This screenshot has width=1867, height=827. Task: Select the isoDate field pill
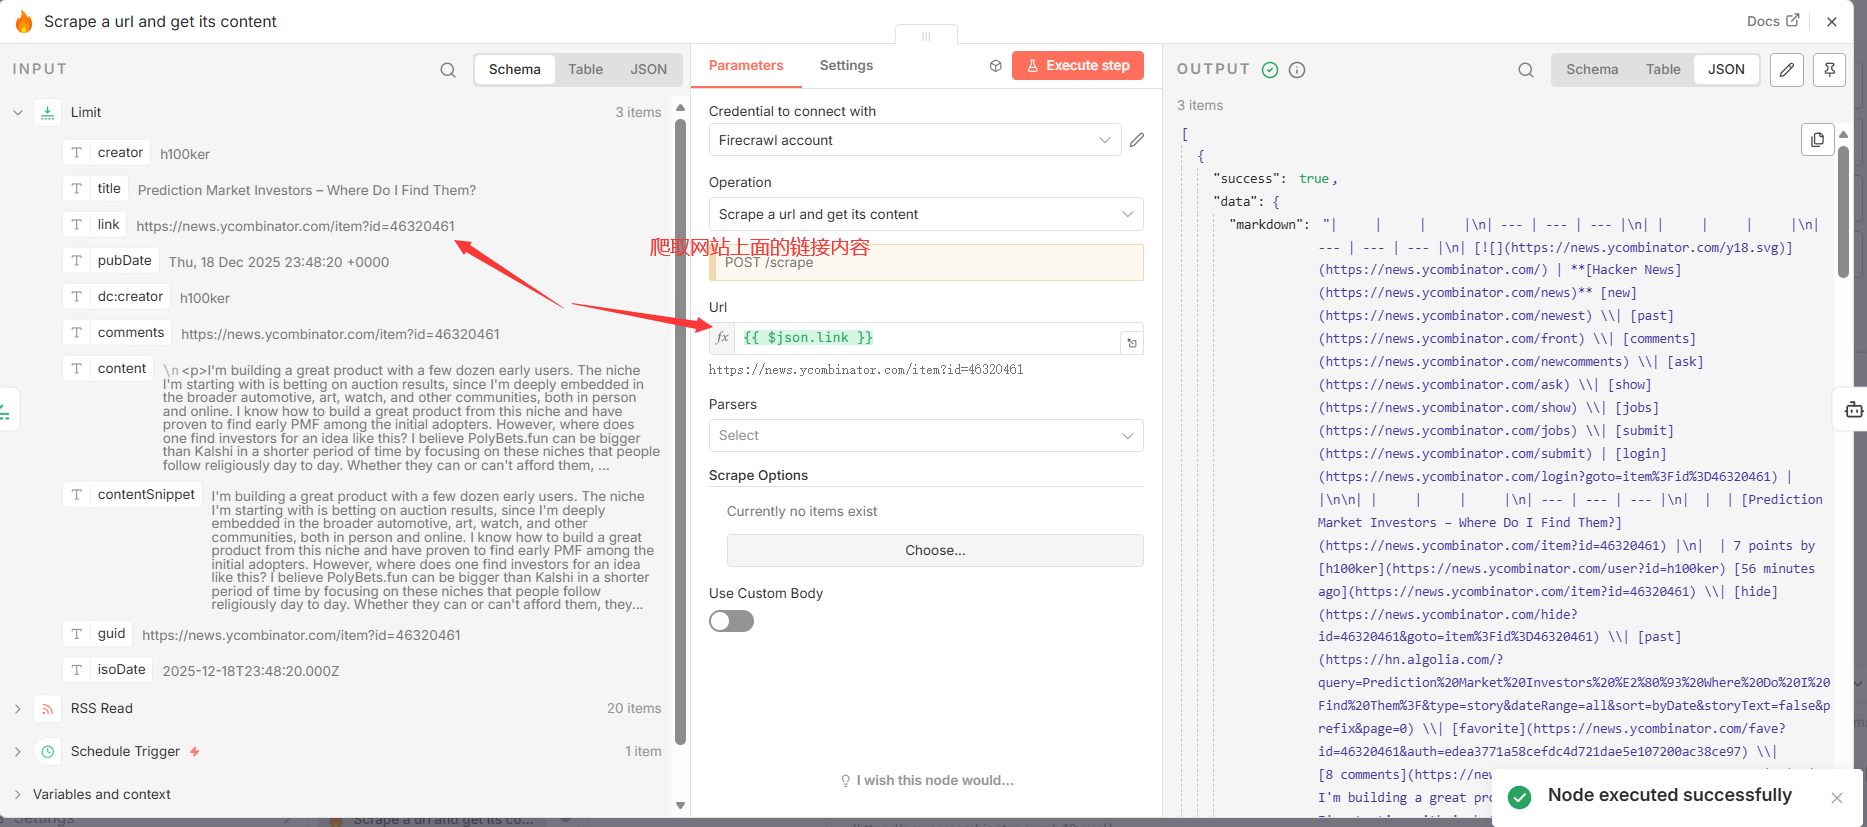click(108, 669)
